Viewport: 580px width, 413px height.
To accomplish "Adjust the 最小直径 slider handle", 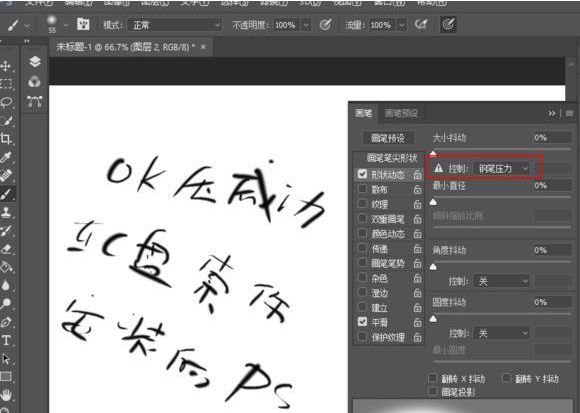I will [x=433, y=202].
